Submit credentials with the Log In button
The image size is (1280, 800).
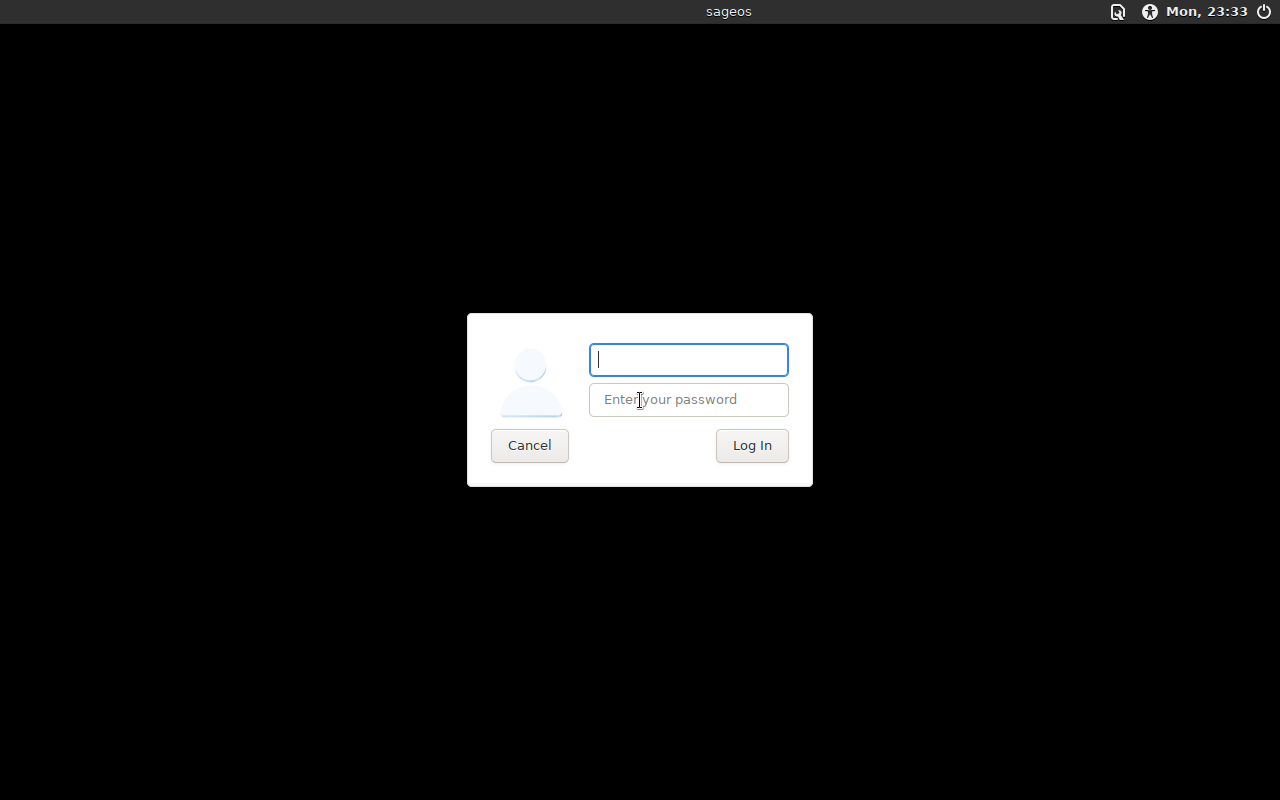[752, 446]
